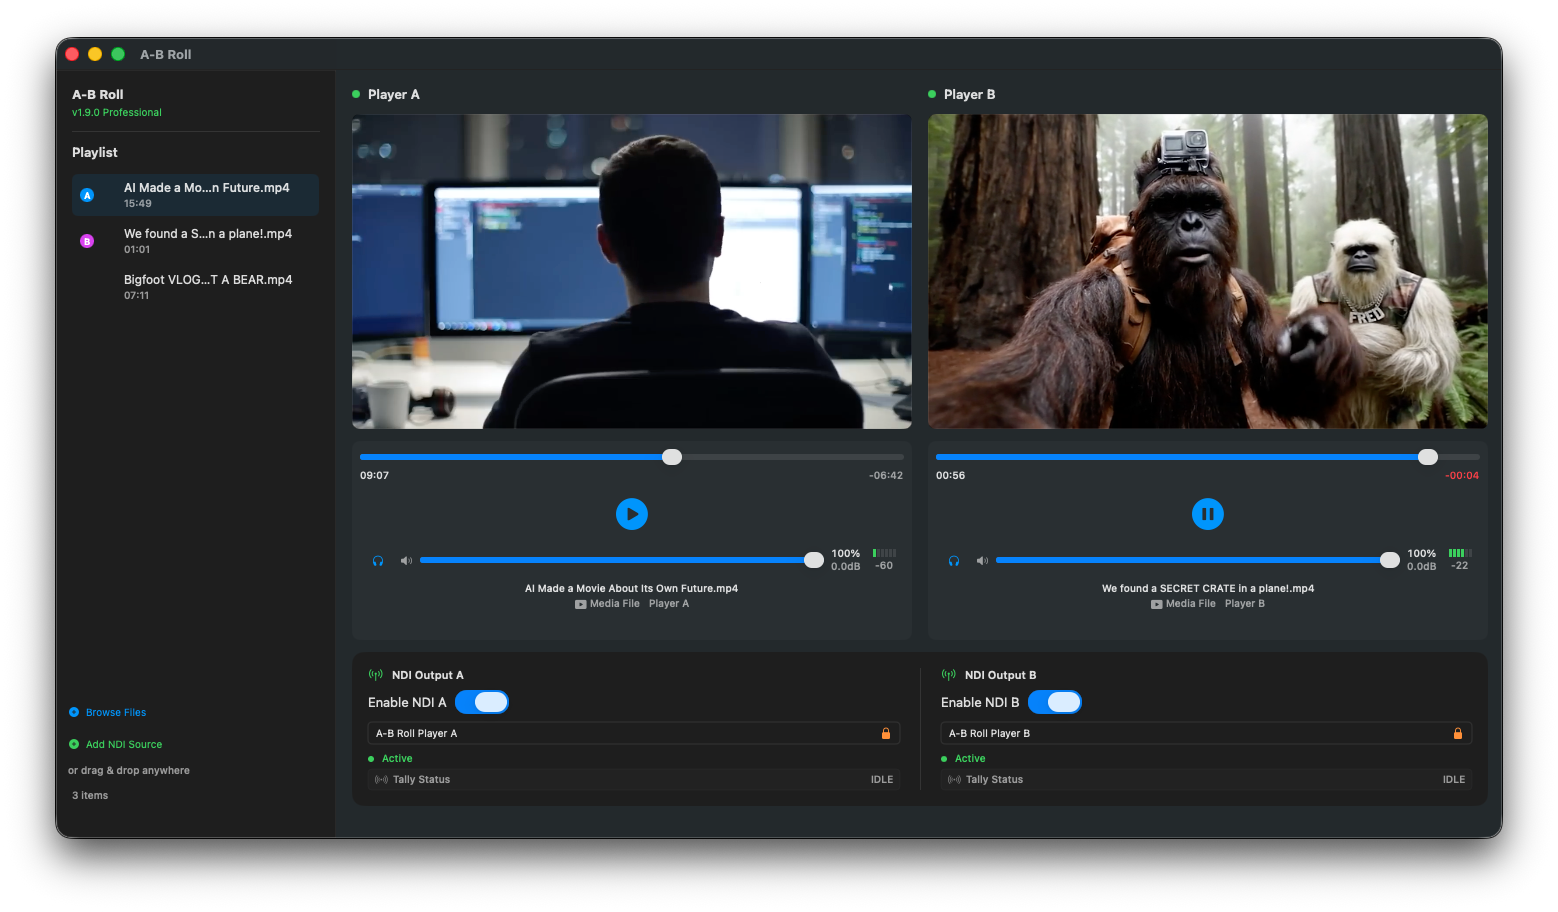
Task: Click the Player B volume slider handle
Action: [1390, 560]
